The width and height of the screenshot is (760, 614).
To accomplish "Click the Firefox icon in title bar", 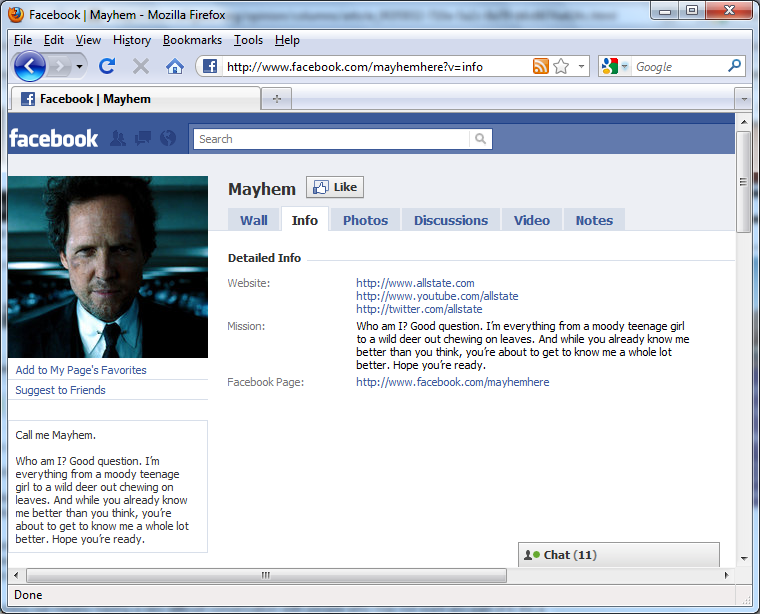I will pyautogui.click(x=16, y=15).
